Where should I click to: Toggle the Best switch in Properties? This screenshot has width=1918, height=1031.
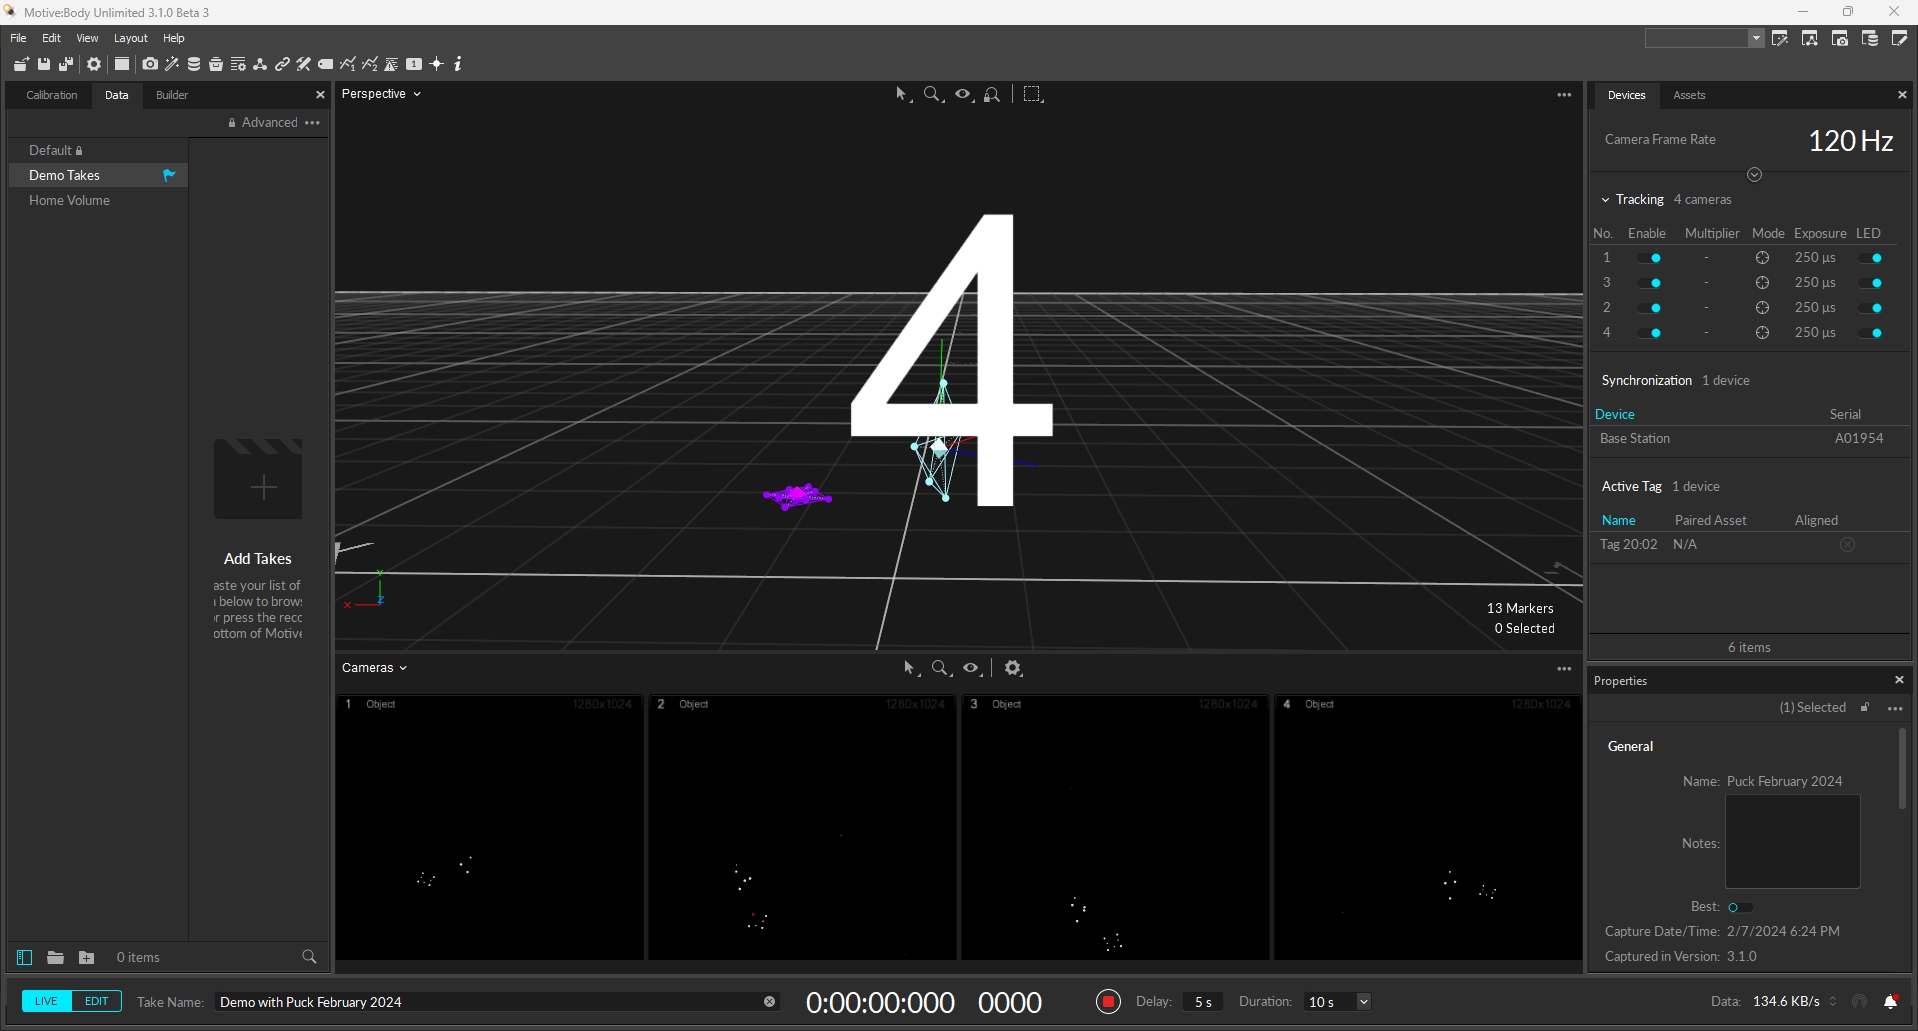click(1739, 907)
